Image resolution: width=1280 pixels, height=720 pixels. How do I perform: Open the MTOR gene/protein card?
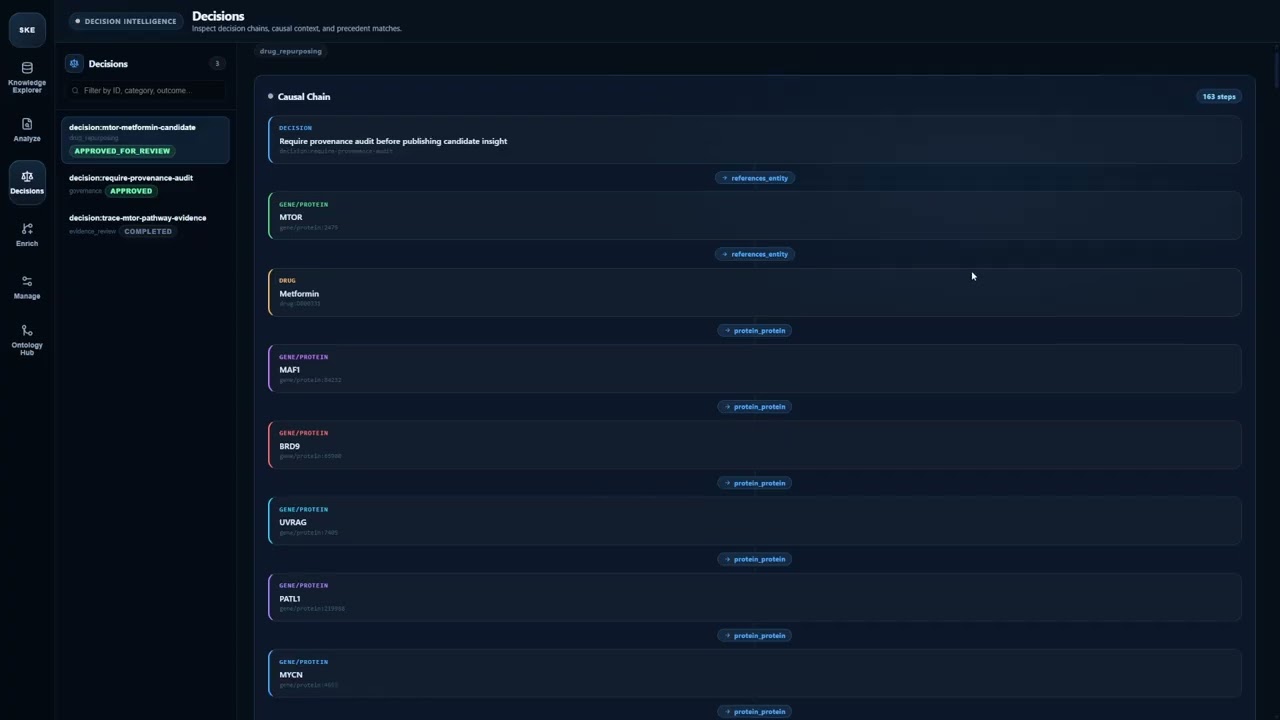(x=755, y=216)
